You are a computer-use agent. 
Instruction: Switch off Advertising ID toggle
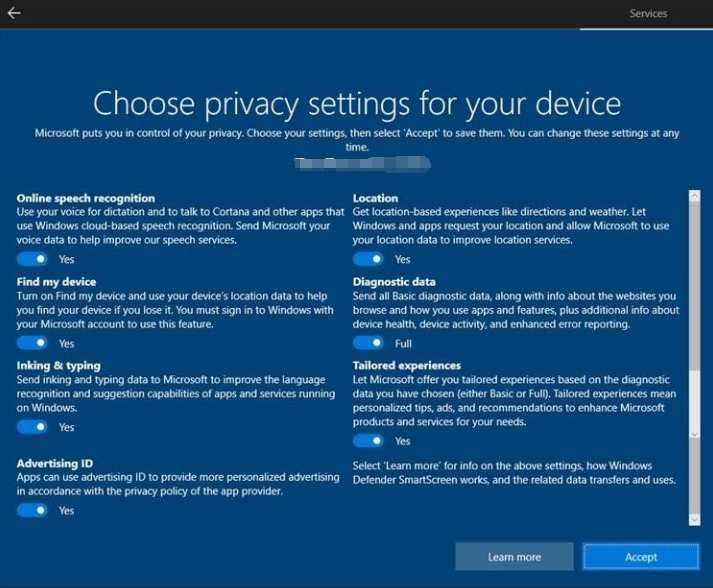coord(33,510)
